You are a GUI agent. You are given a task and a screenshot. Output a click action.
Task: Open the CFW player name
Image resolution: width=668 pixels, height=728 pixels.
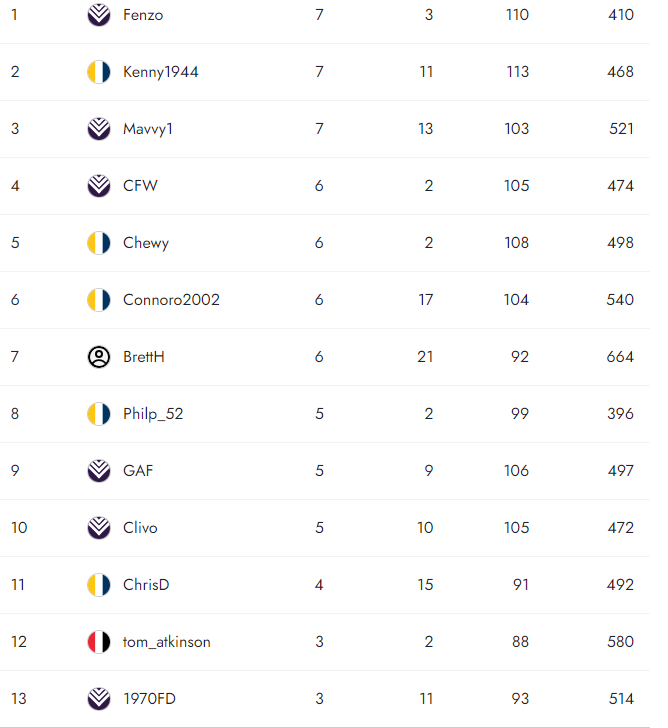click(x=140, y=186)
